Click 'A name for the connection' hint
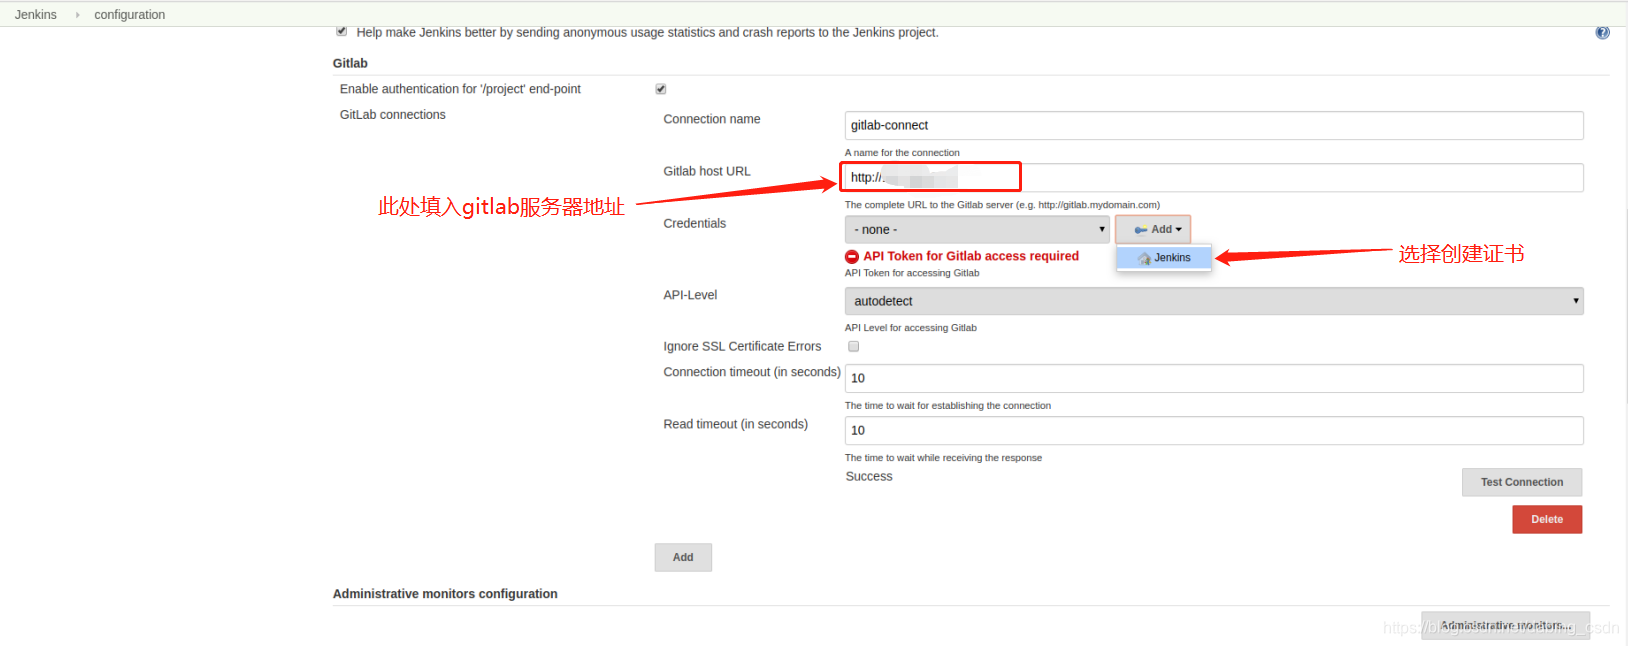Screen dimensions: 1628x646 click(x=902, y=153)
